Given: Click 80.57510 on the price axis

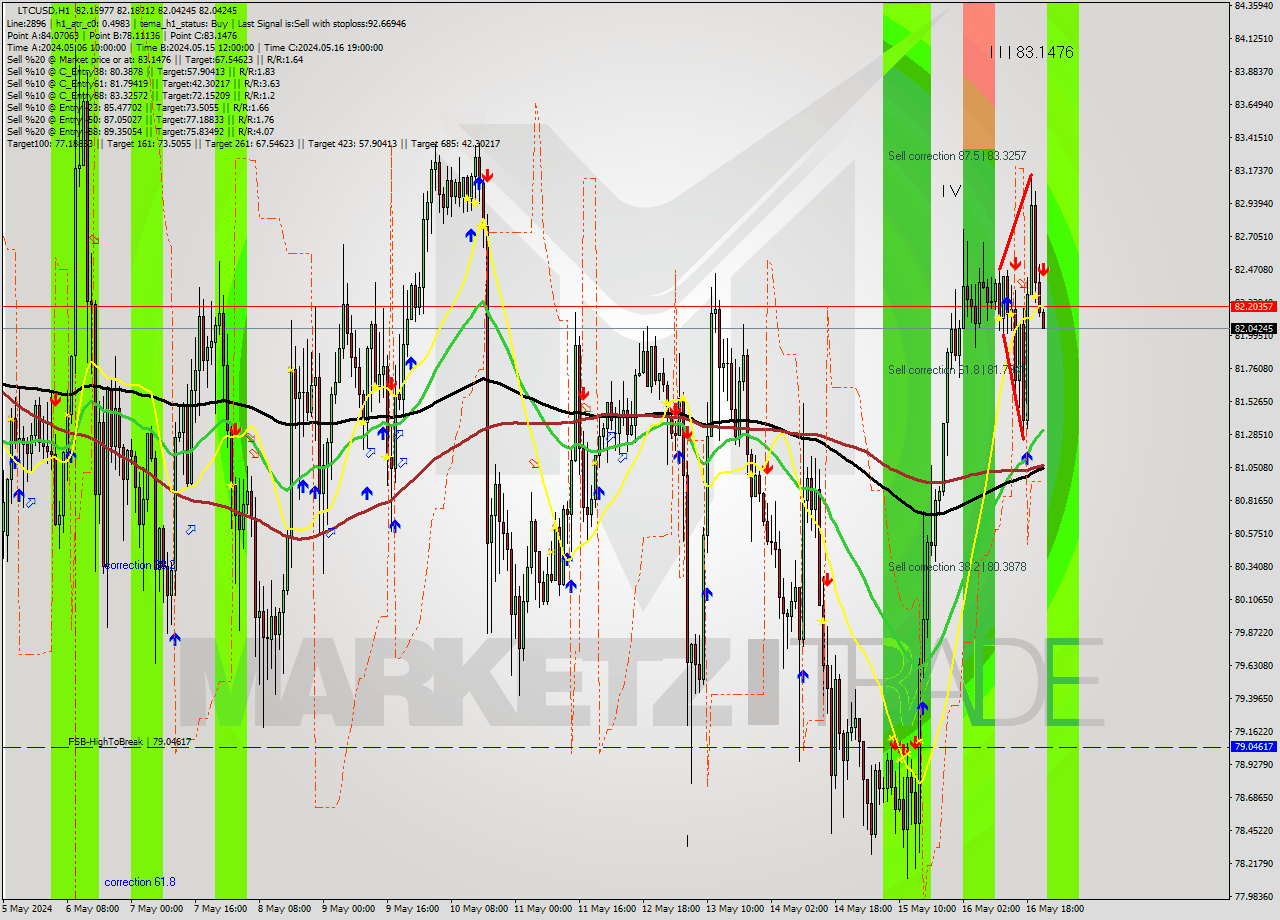Looking at the screenshot, I should [x=1254, y=534].
